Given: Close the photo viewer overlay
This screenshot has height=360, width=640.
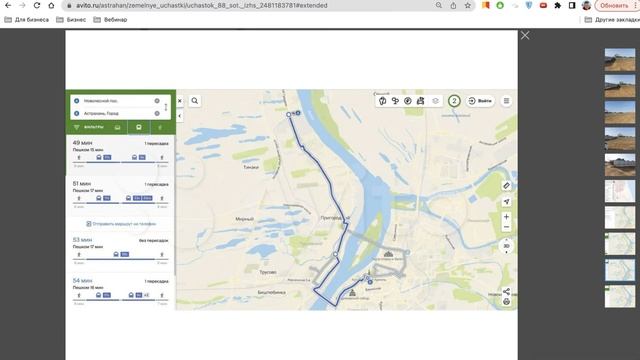Looking at the screenshot, I should pyautogui.click(x=525, y=36).
